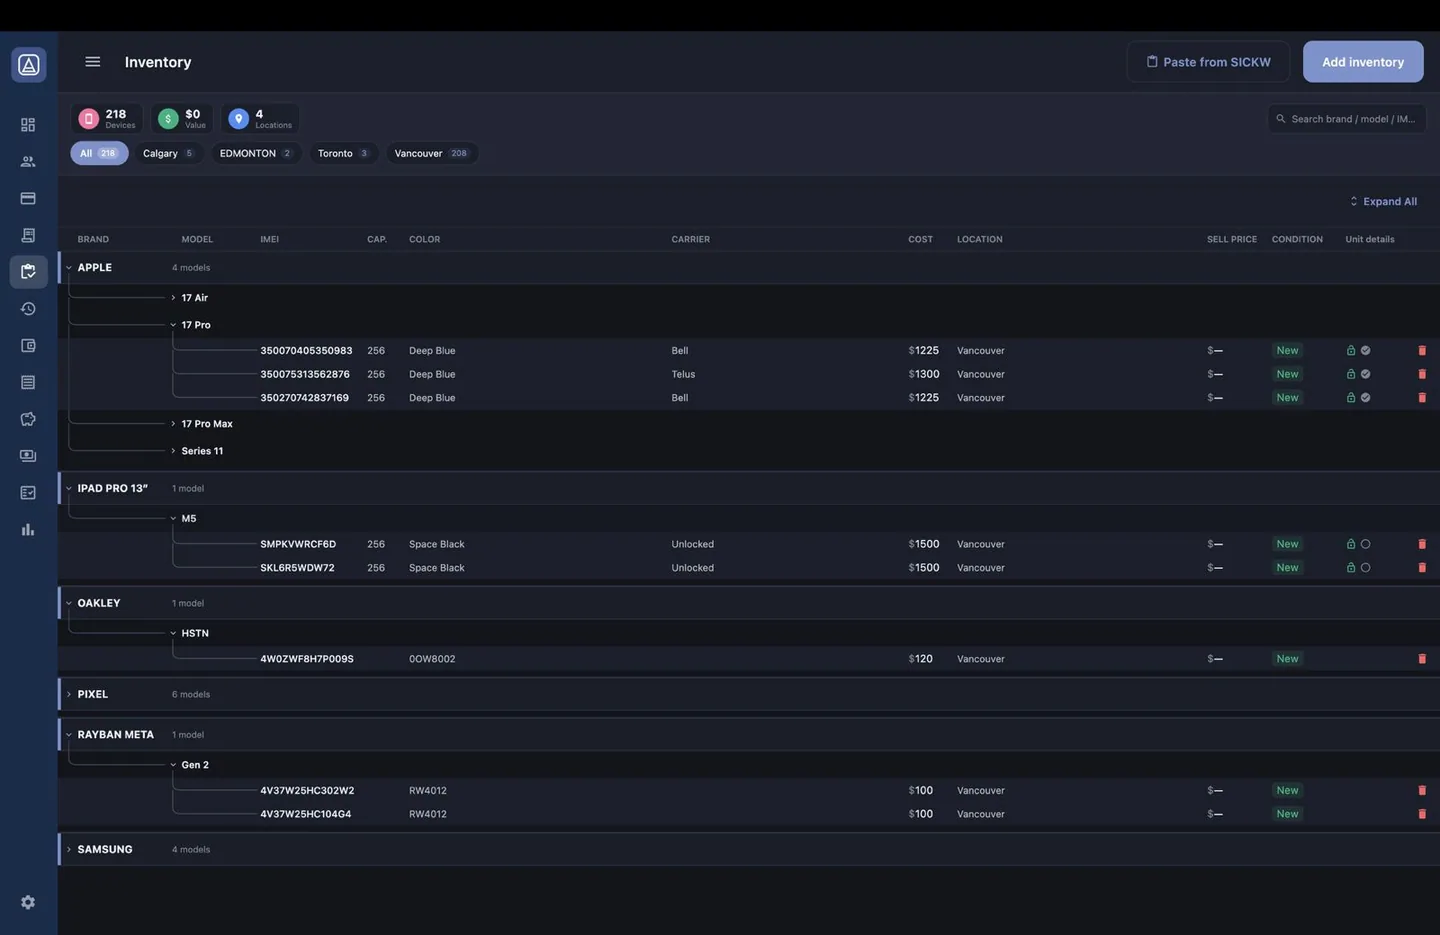Select the All locations tab
The height and width of the screenshot is (935, 1440).
click(99, 153)
